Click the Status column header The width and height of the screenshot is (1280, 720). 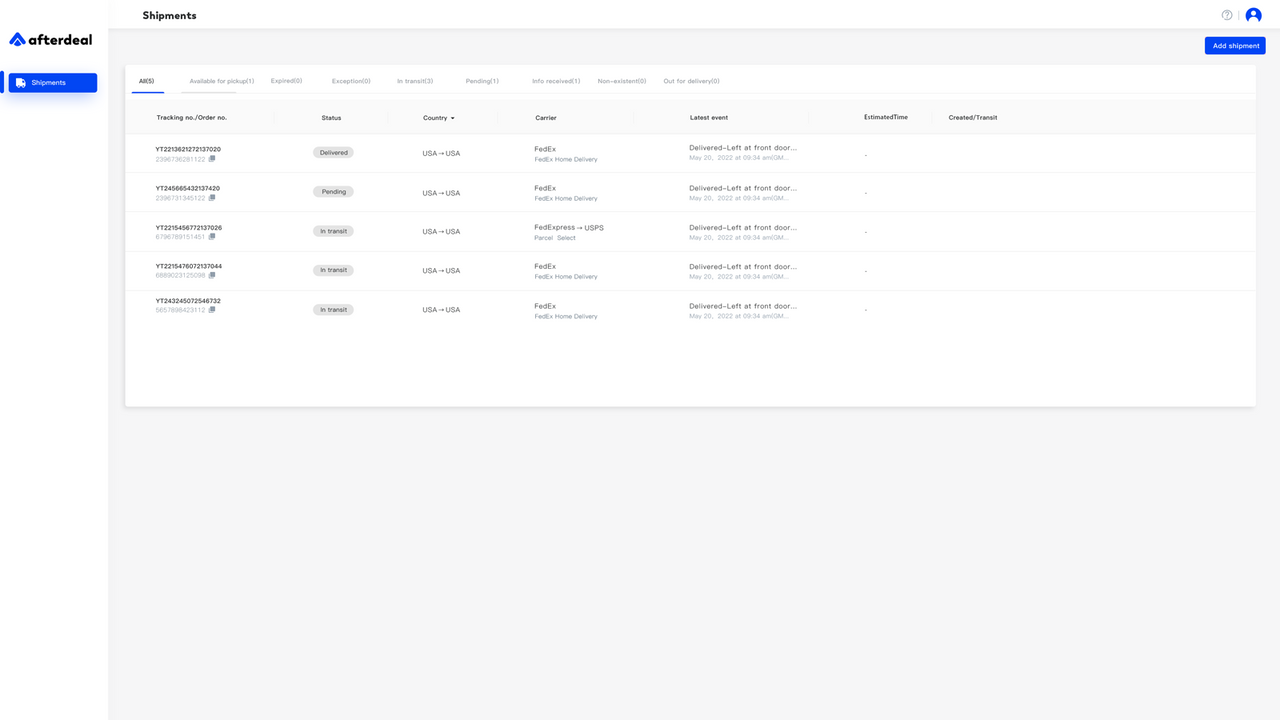pyautogui.click(x=331, y=118)
